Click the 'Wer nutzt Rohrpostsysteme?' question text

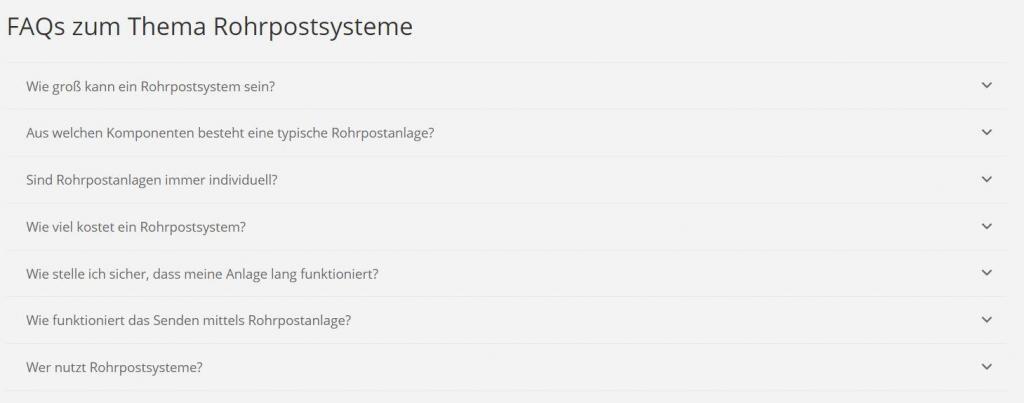[114, 367]
